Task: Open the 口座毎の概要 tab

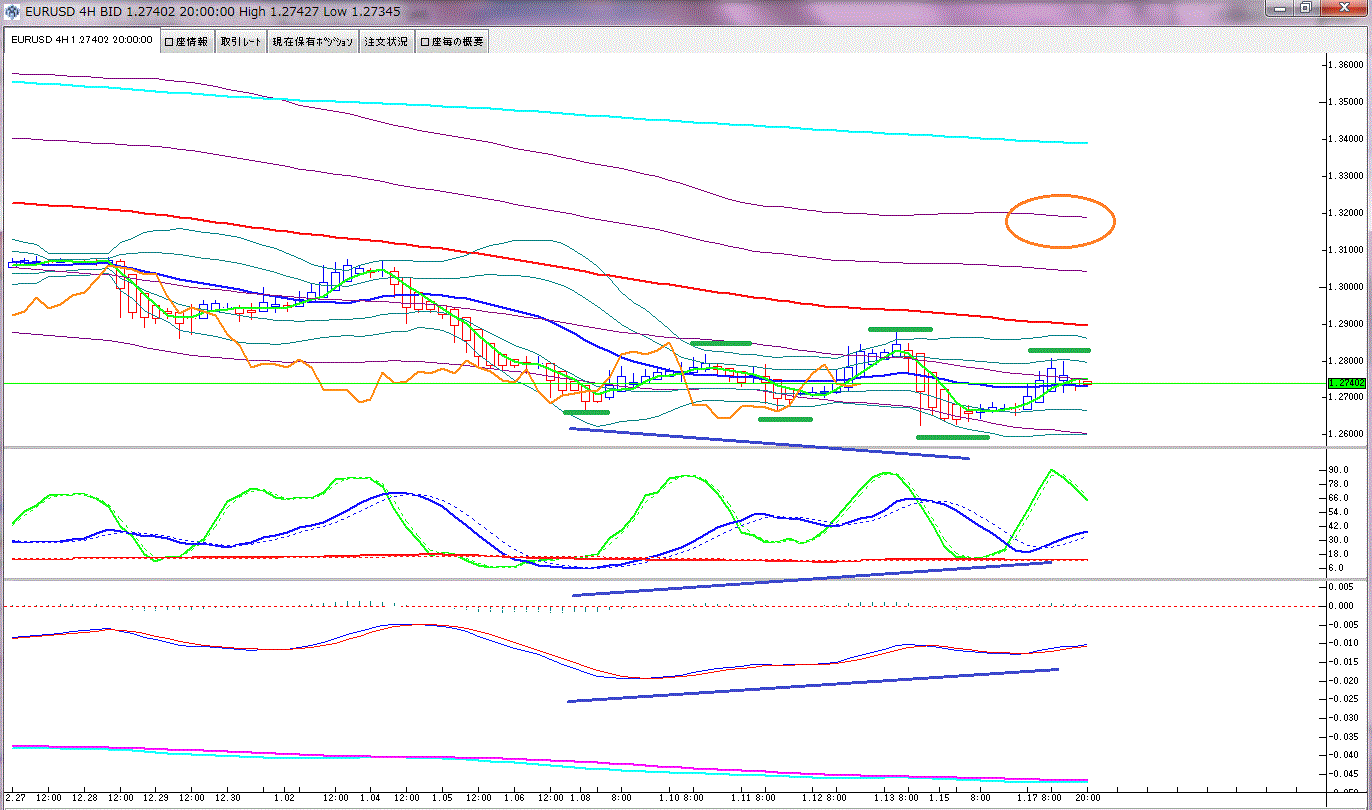Action: click(452, 42)
